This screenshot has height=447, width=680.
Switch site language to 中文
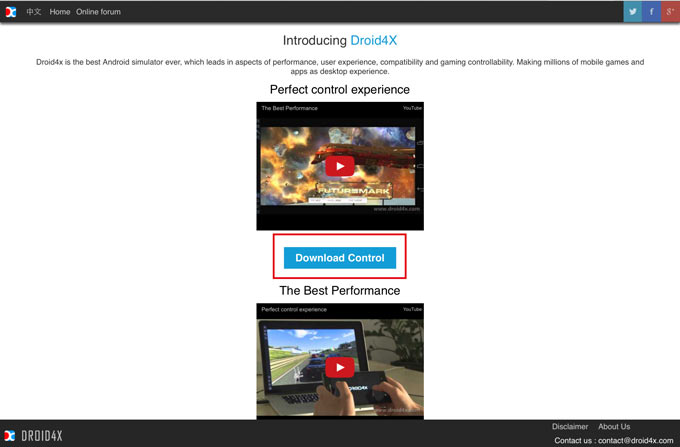coord(33,12)
